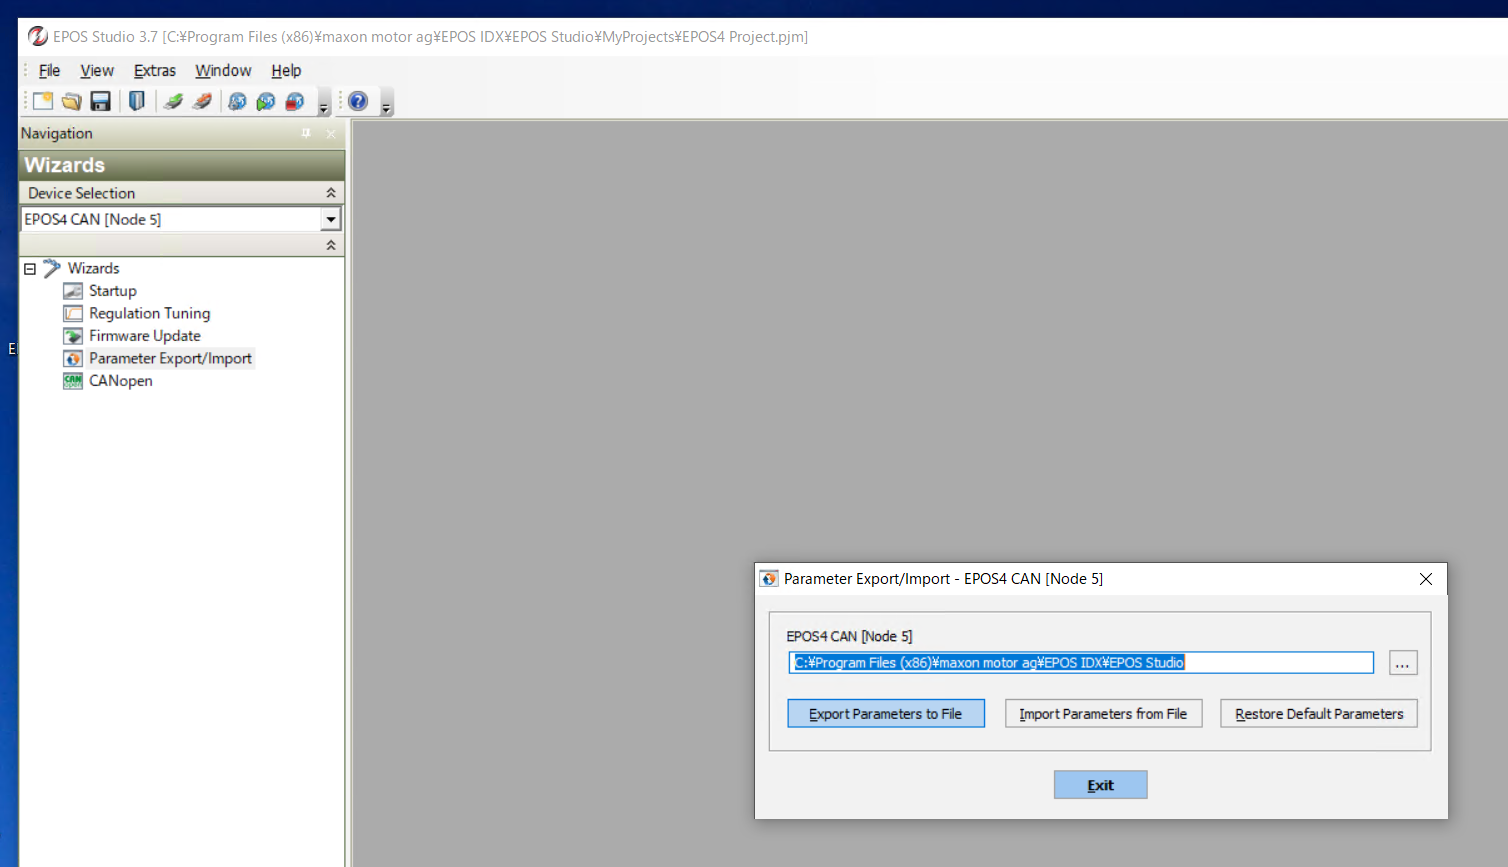1508x867 pixels.
Task: Click the Startup wizard icon
Action: click(73, 291)
